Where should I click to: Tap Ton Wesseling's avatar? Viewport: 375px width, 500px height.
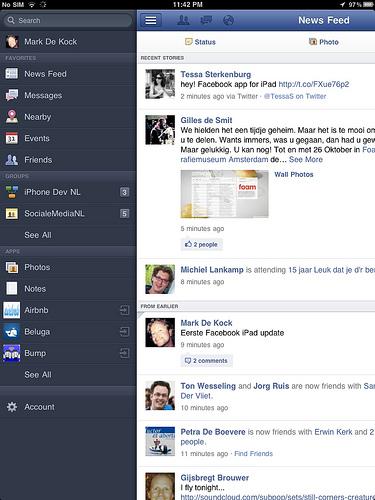(160, 395)
